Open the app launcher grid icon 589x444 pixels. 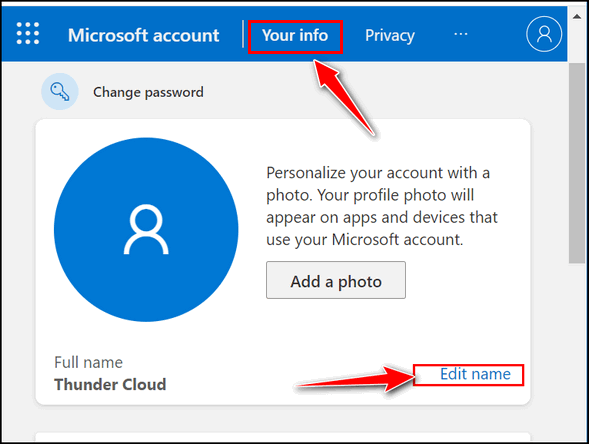click(x=28, y=33)
